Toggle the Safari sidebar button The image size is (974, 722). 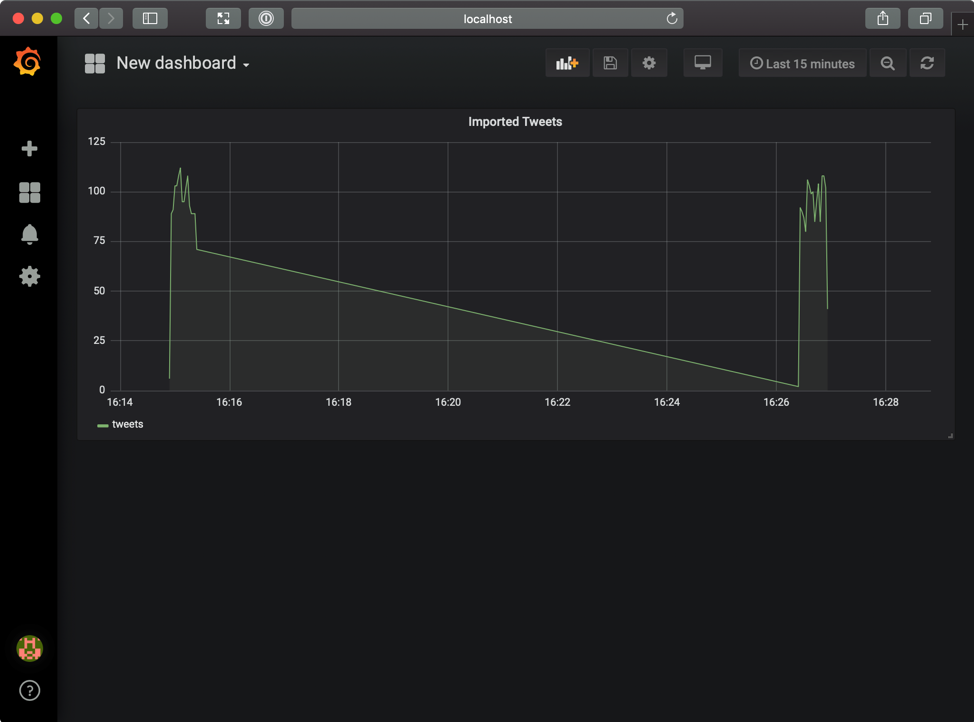(150, 18)
